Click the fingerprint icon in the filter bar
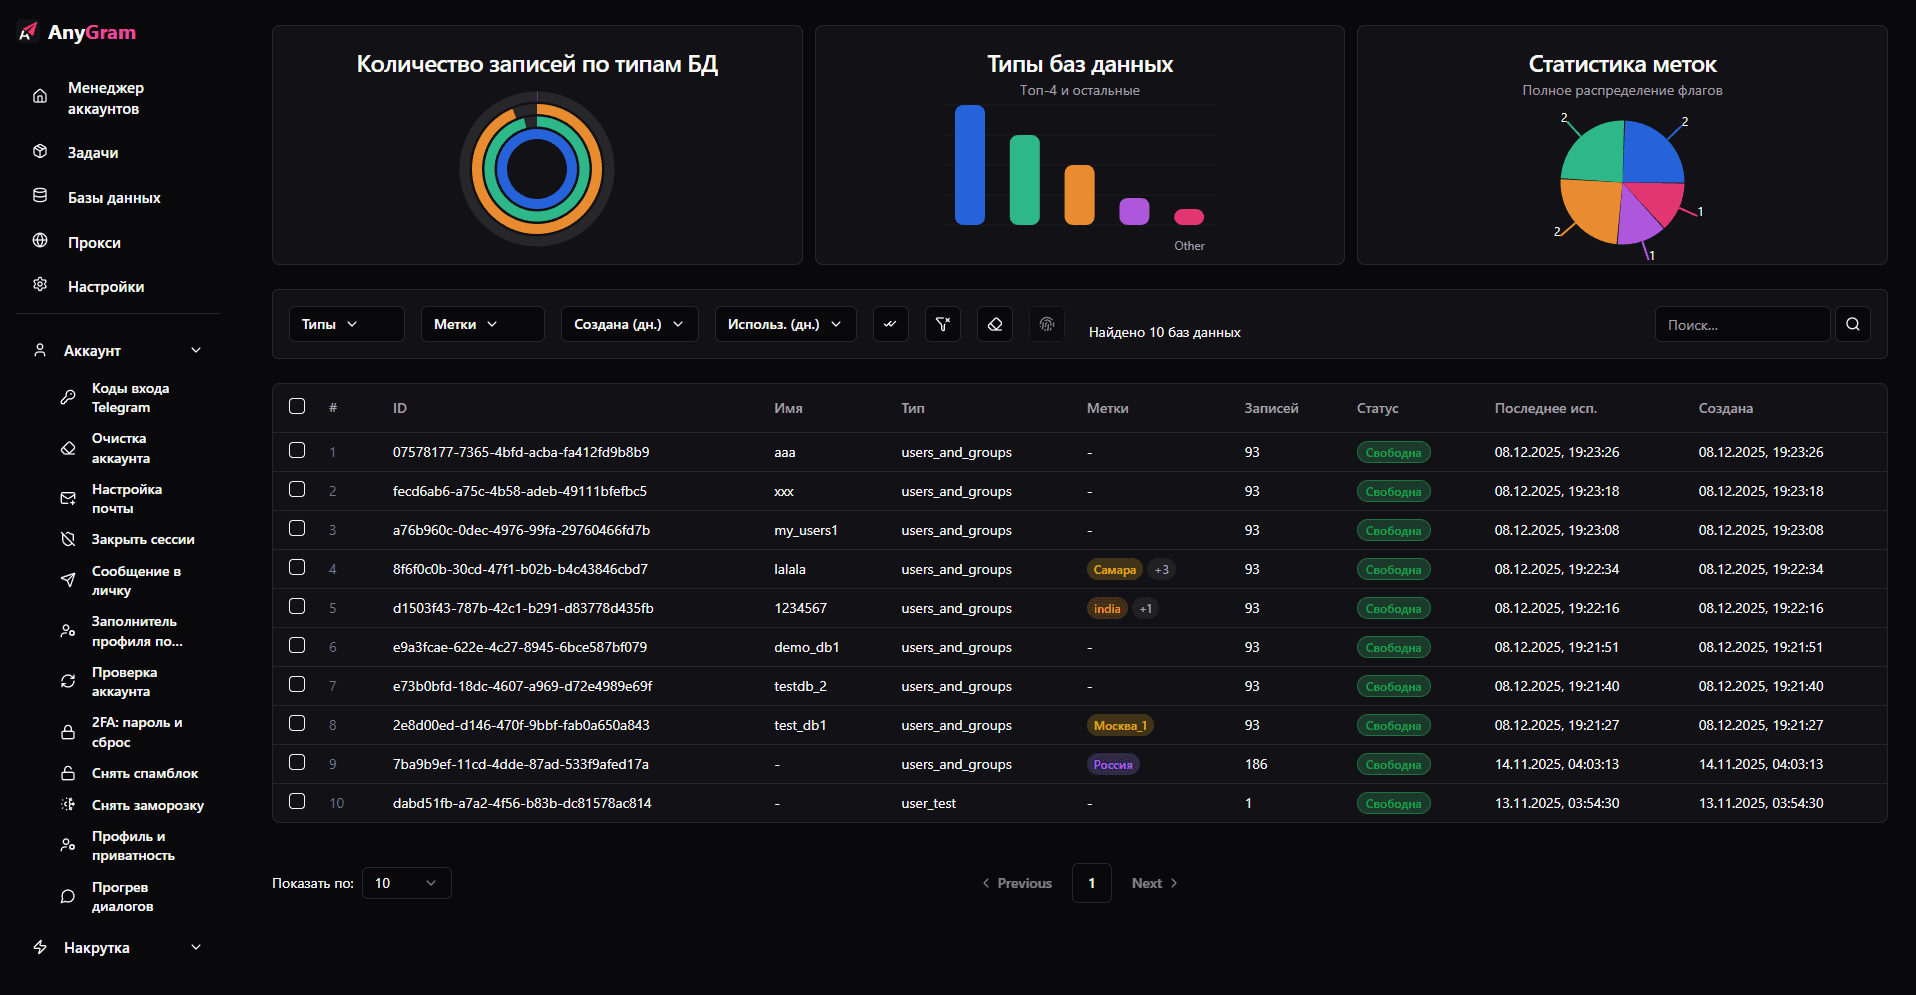Image resolution: width=1916 pixels, height=995 pixels. (1046, 324)
